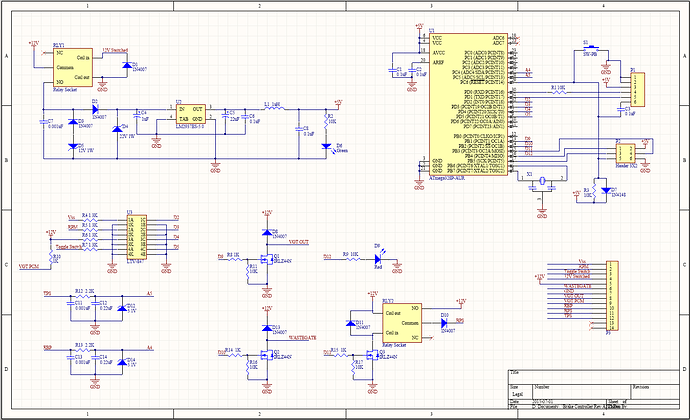Viewport: 690px width, 420px height.
Task: Select capacitor C7 0.001uF
Action: tap(44, 121)
